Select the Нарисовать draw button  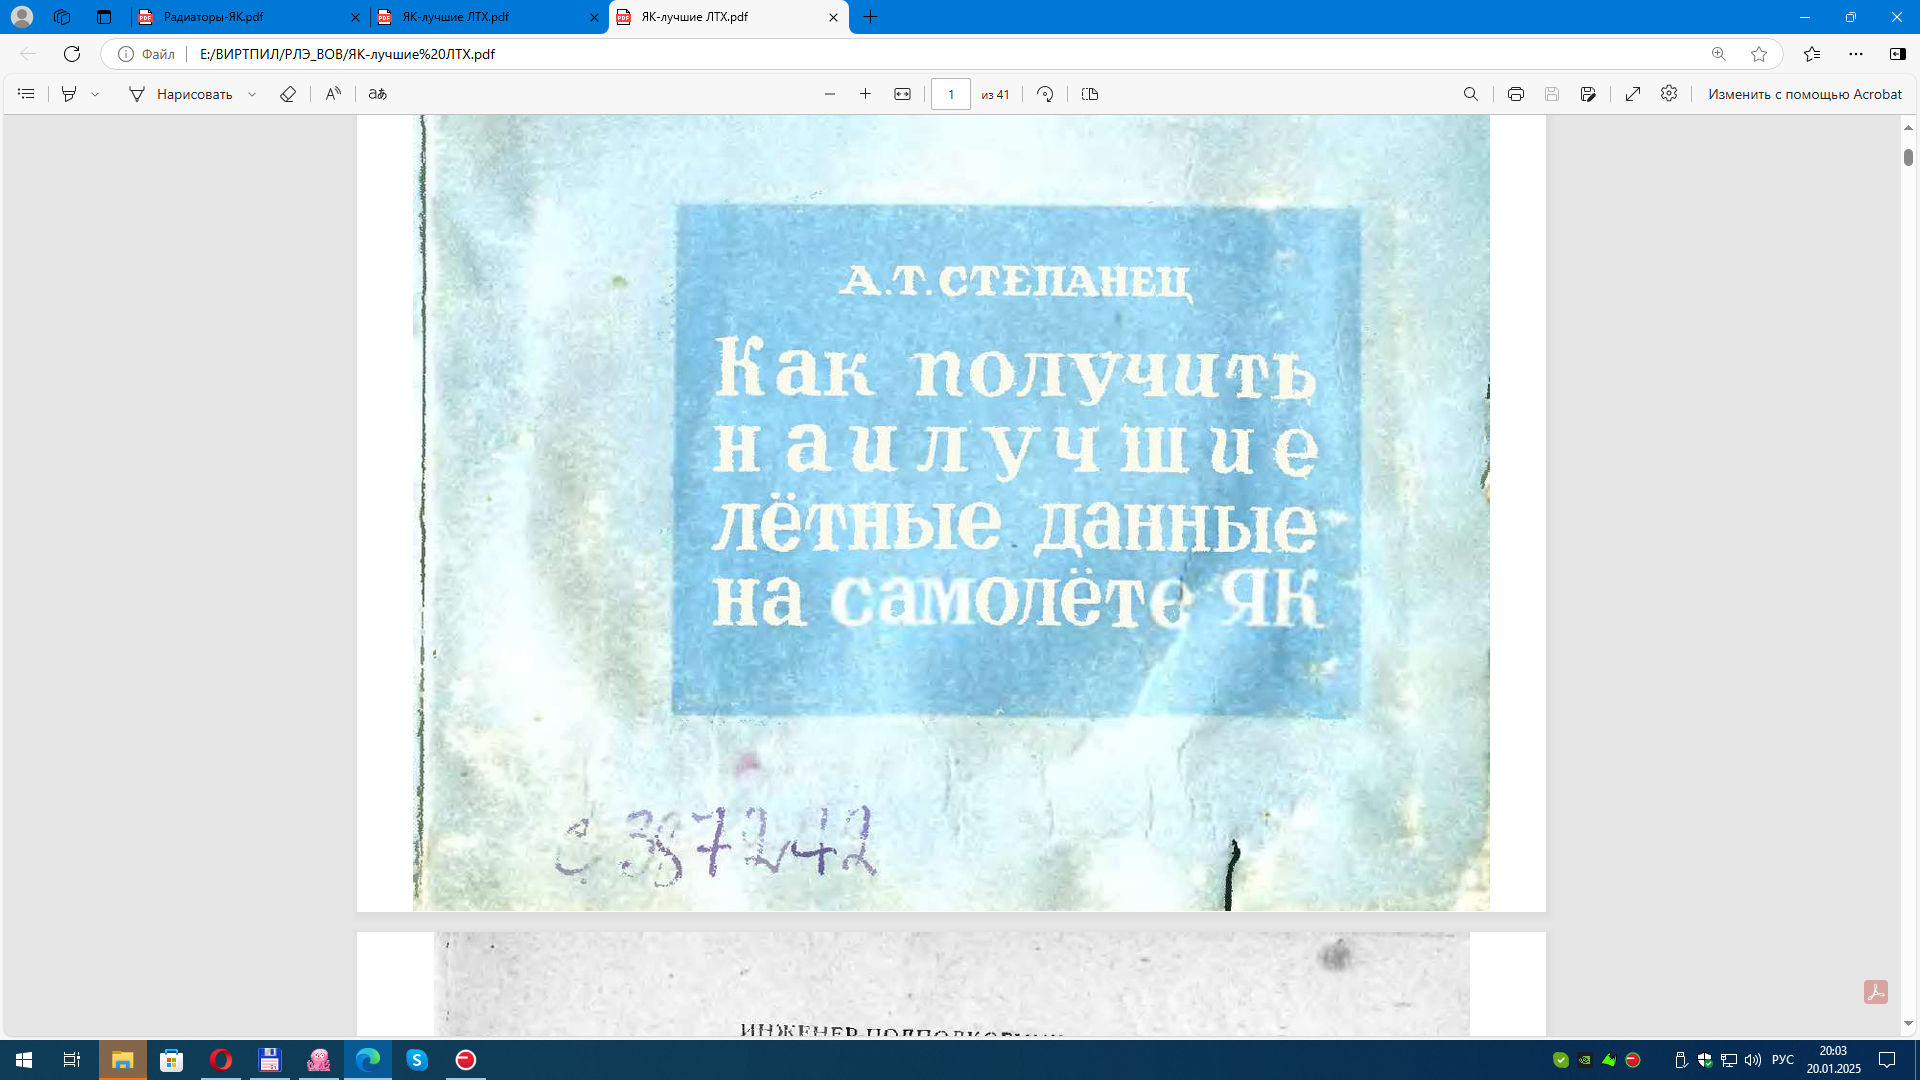click(181, 94)
